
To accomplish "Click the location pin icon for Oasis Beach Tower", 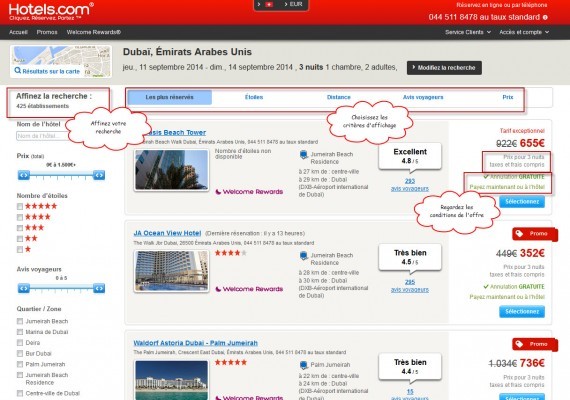I will click(x=304, y=155).
